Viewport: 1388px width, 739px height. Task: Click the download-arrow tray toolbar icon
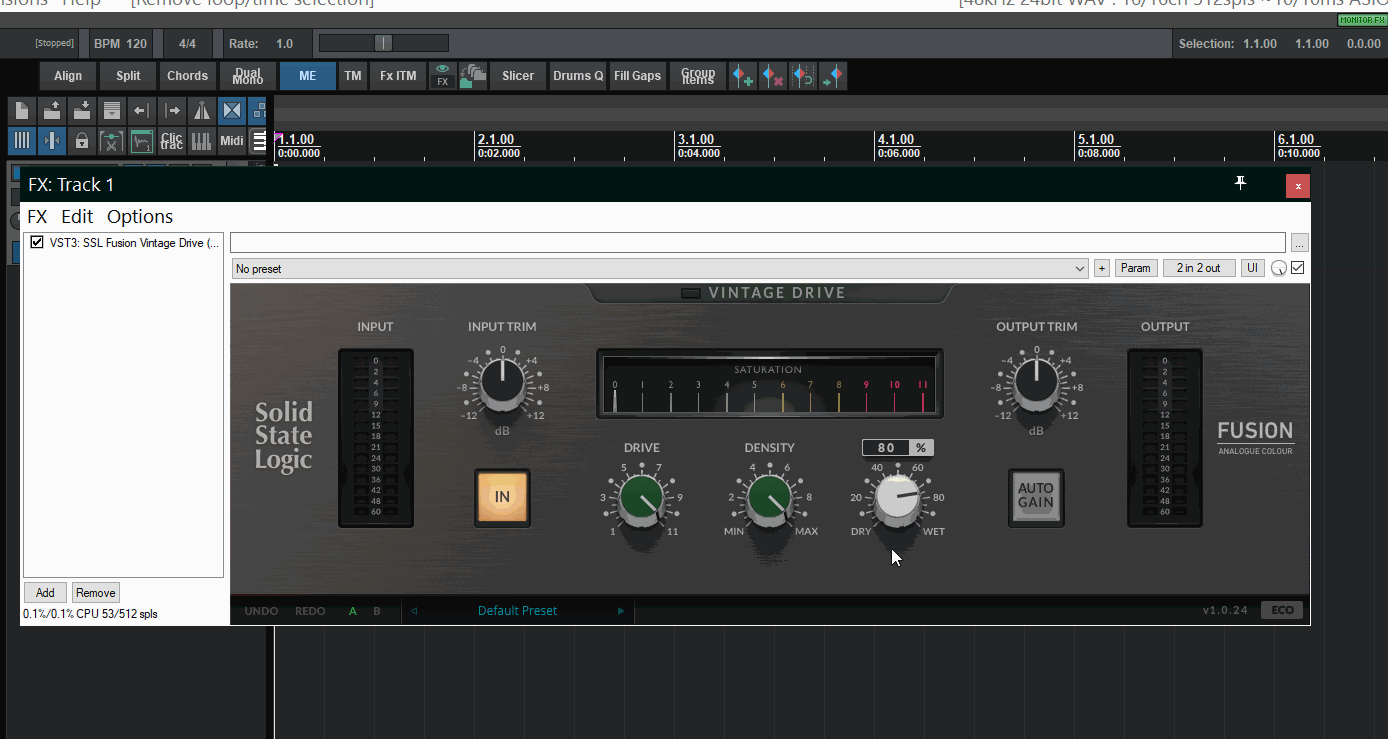click(82, 111)
